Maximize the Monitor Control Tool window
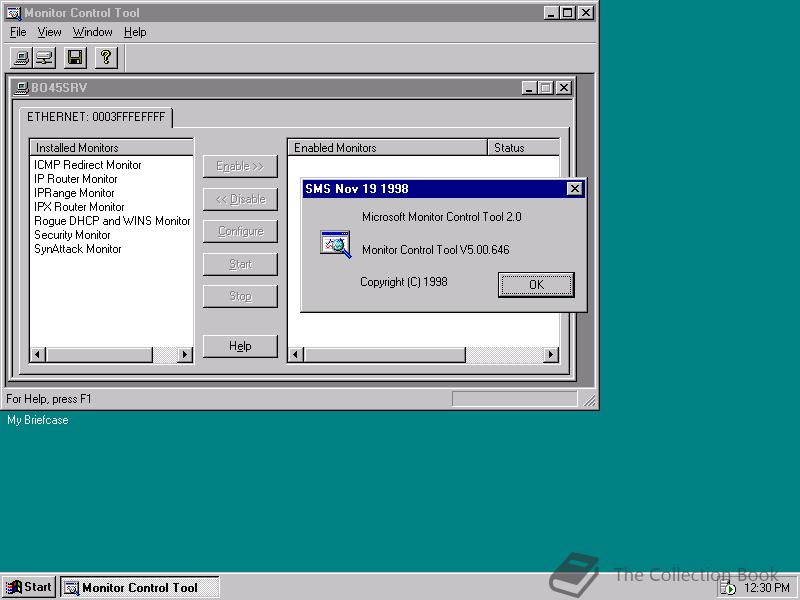Image resolution: width=800 pixels, height=600 pixels. click(567, 13)
